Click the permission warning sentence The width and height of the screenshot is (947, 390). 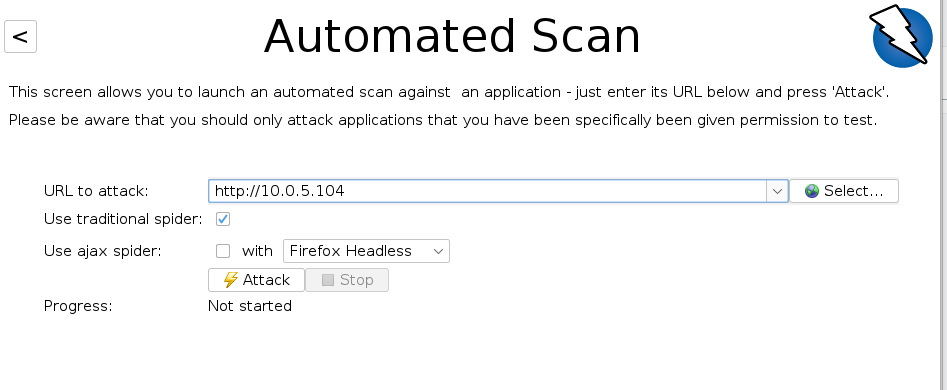(443, 120)
